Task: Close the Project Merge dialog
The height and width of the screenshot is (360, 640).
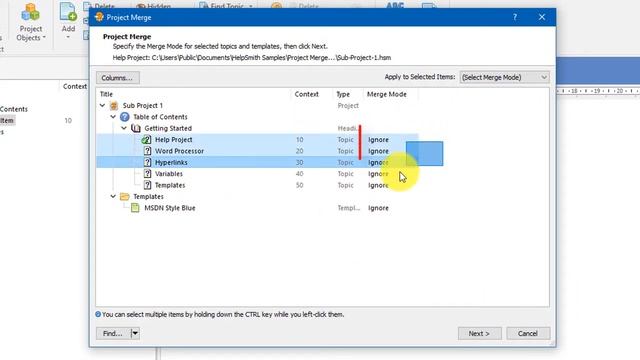Action: (542, 17)
